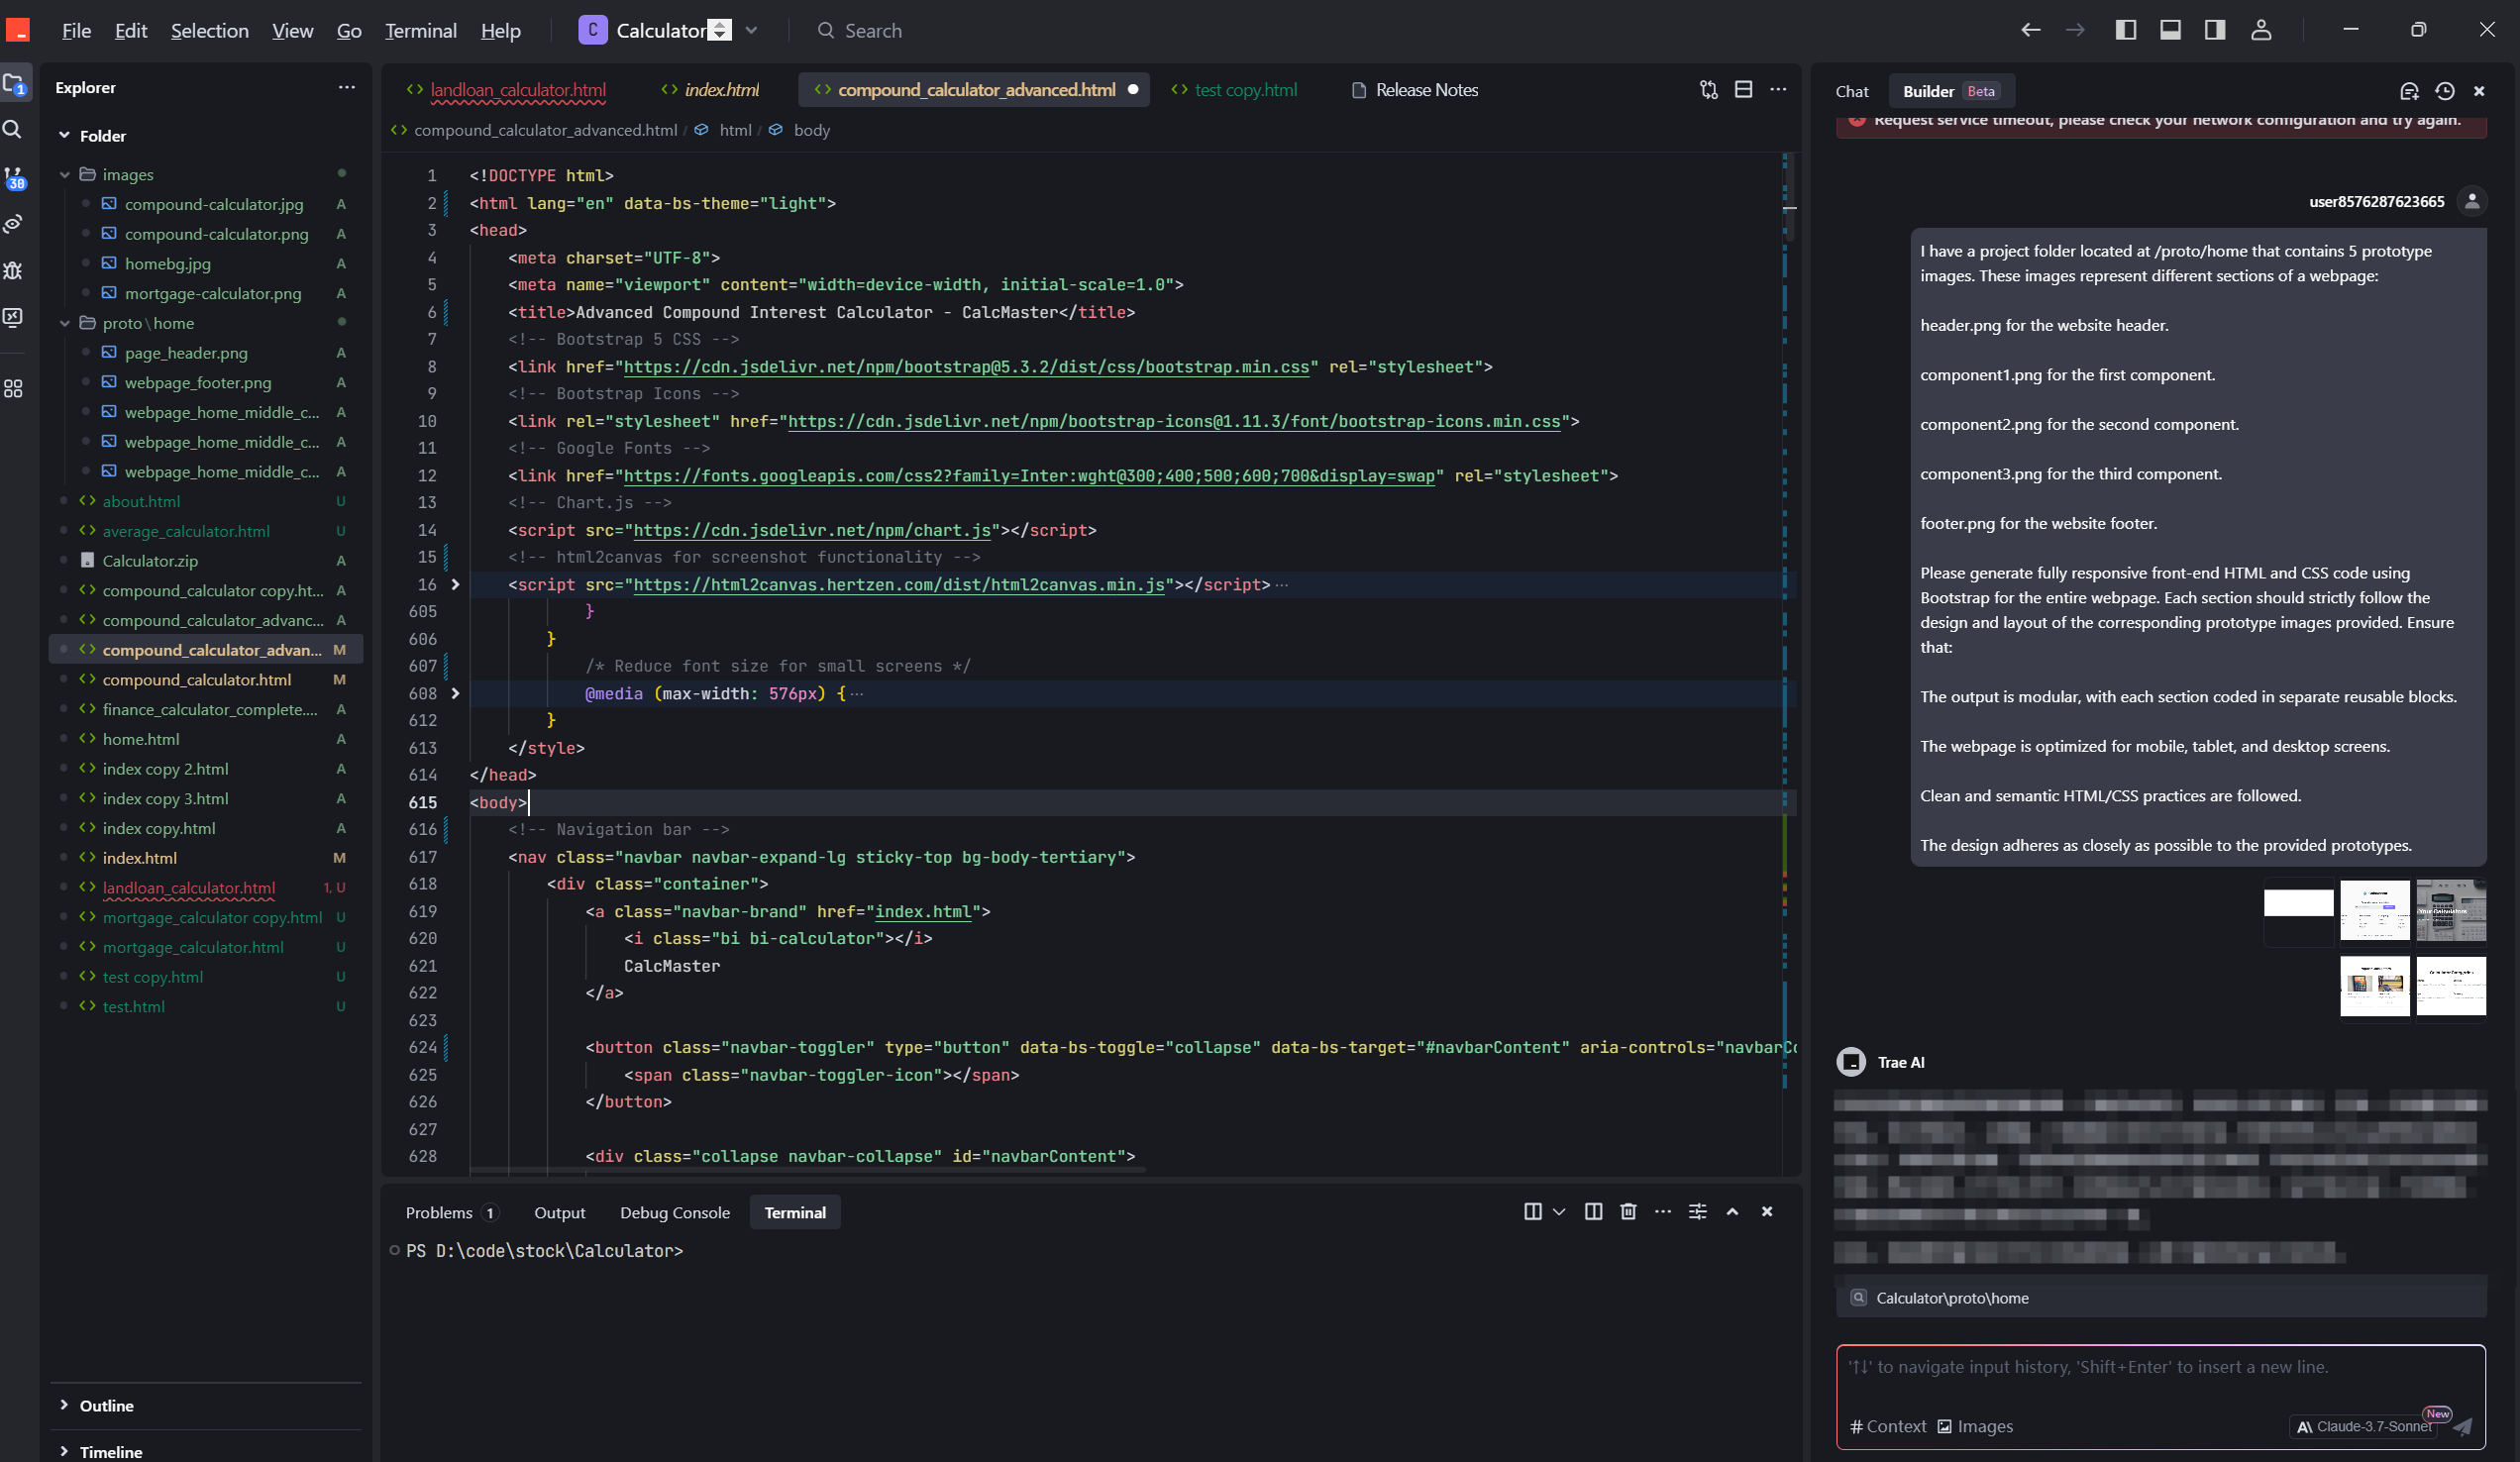This screenshot has width=2520, height=1462.
Task: Close the Builder side panel
Action: click(x=2479, y=91)
